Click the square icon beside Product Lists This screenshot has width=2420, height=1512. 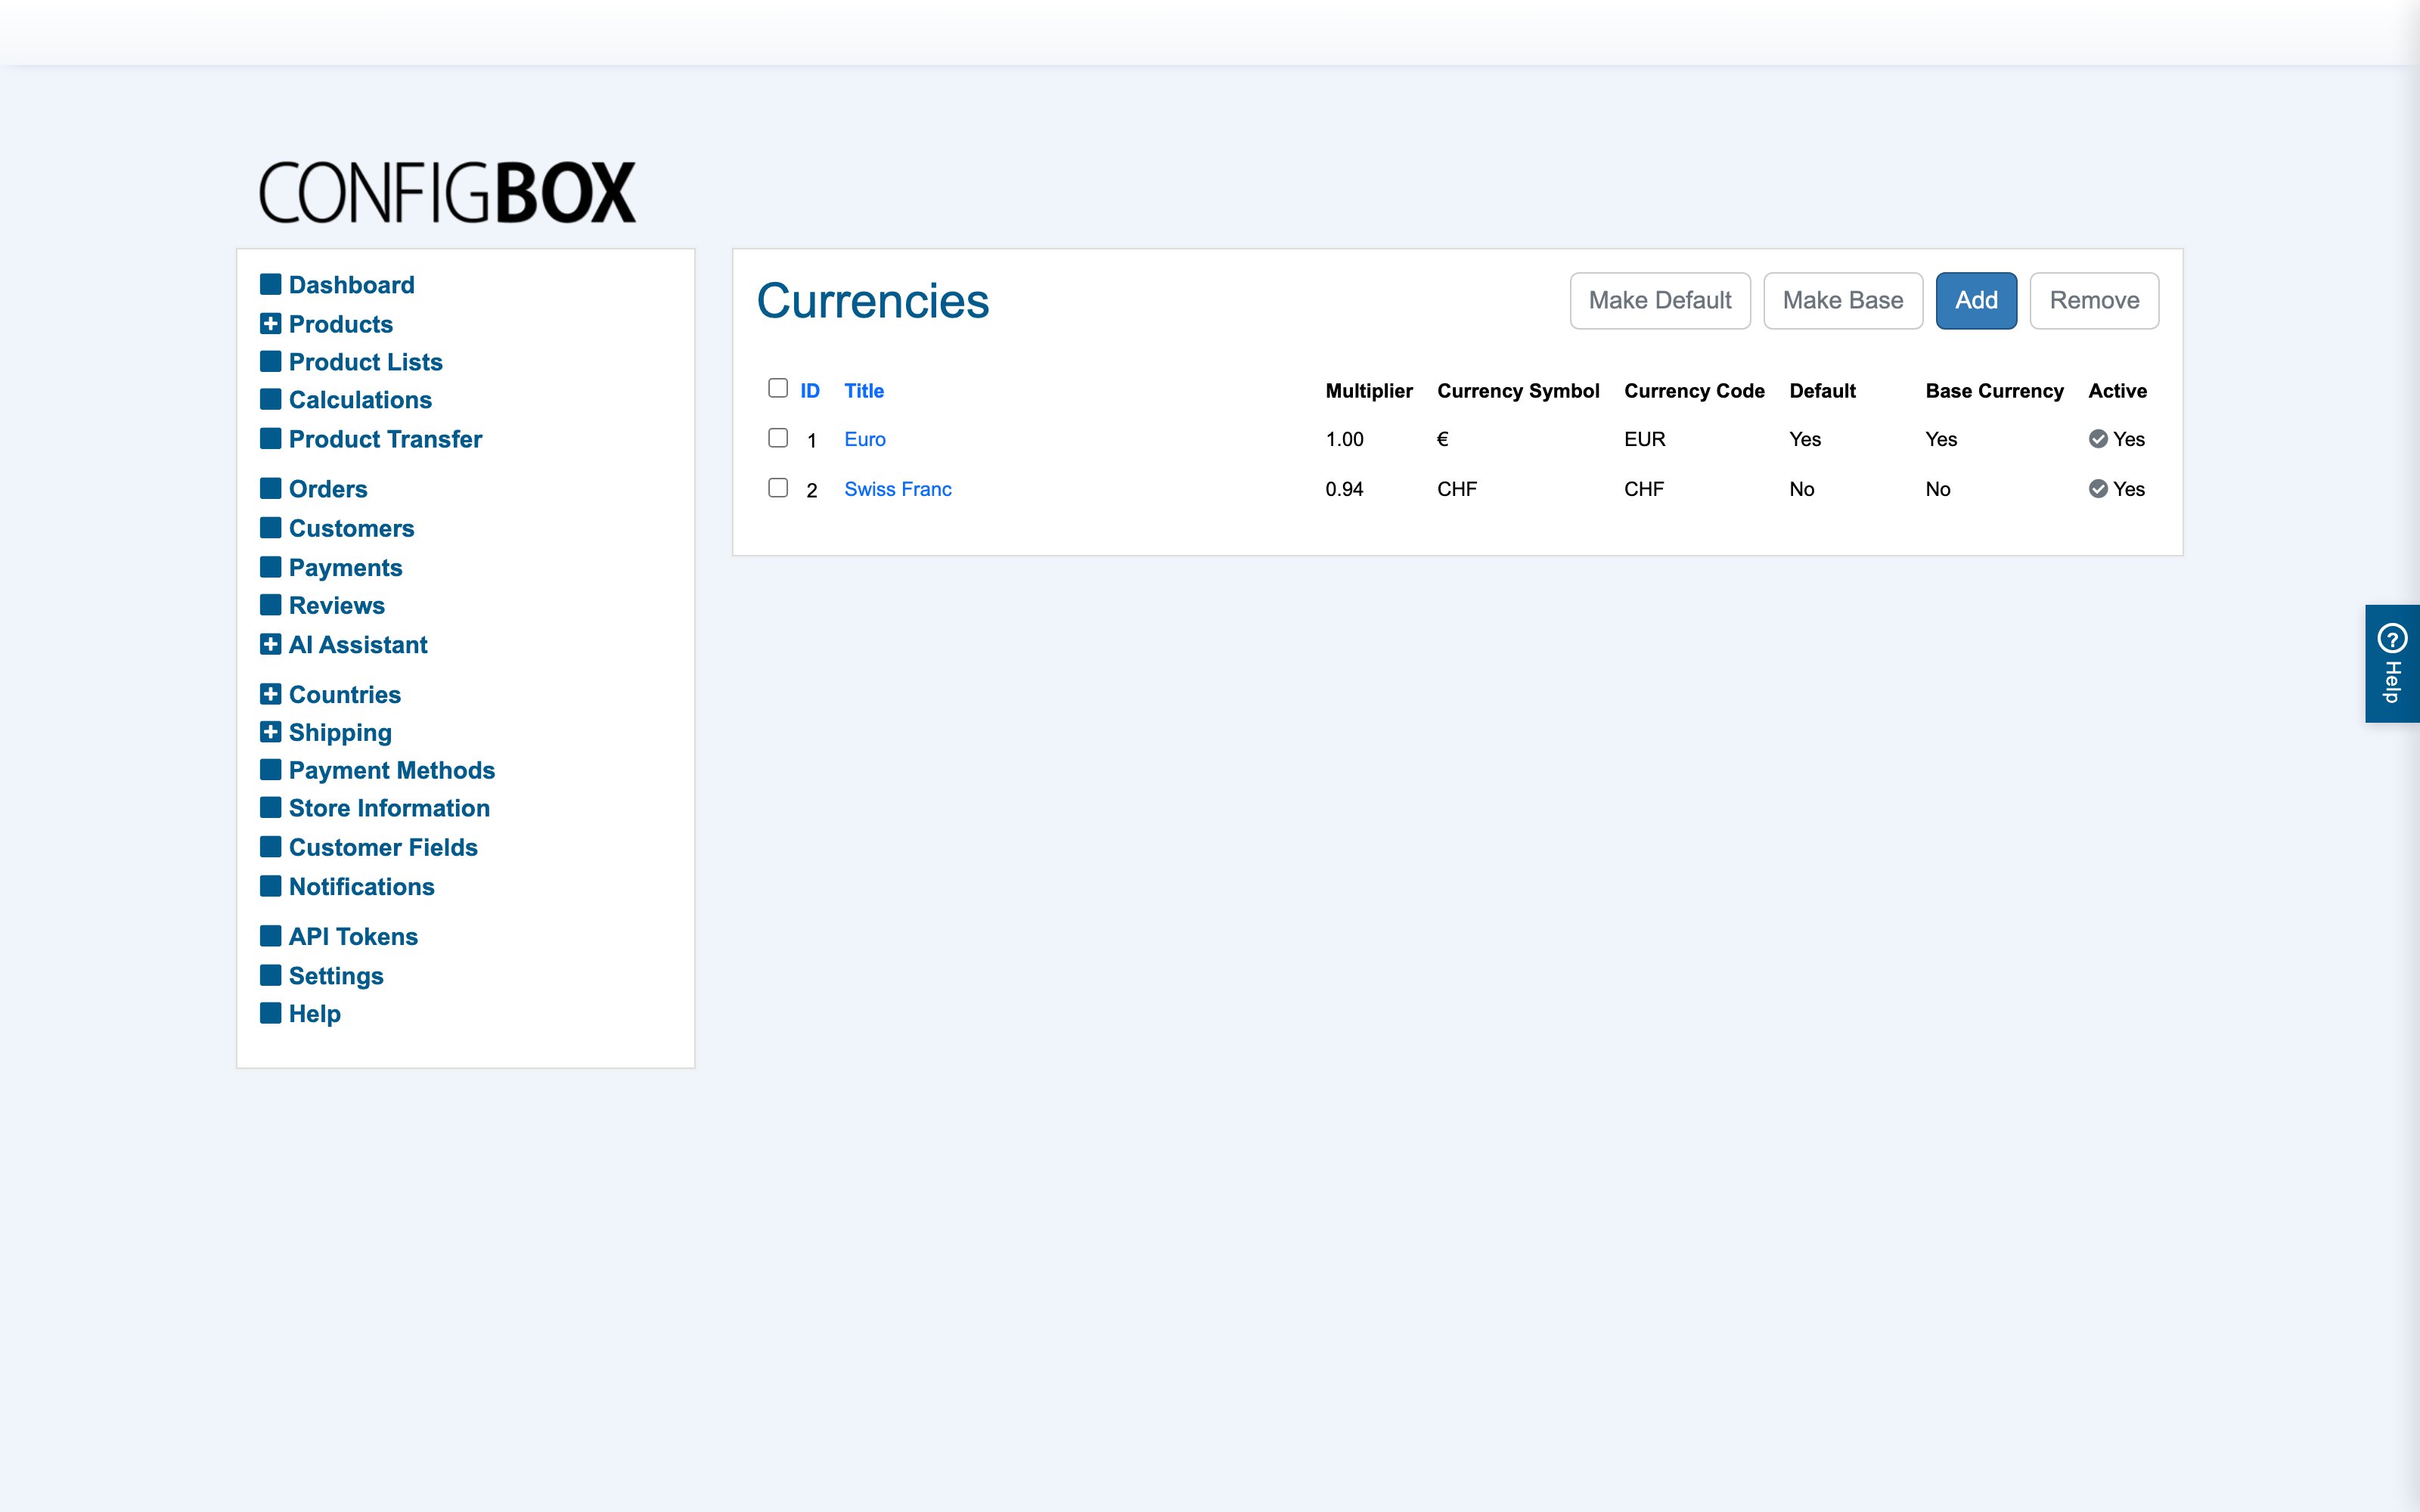tap(270, 361)
